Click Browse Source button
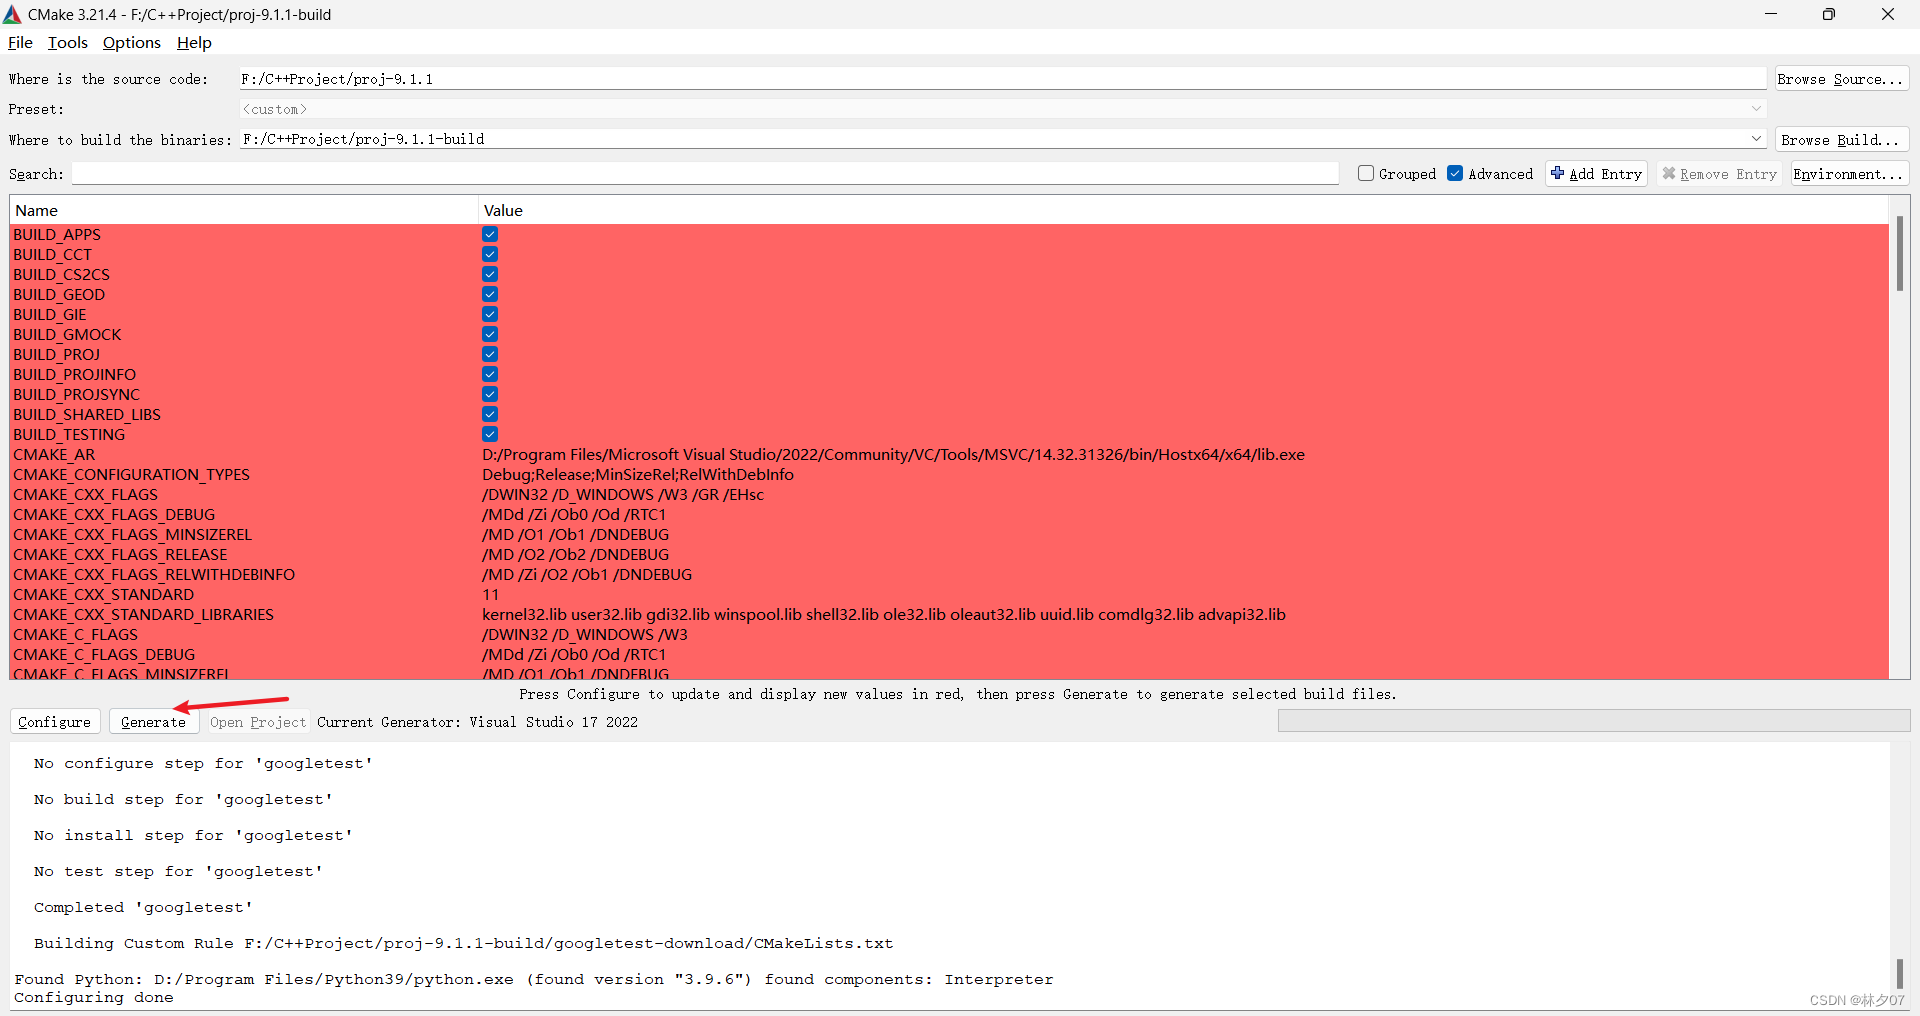Image resolution: width=1920 pixels, height=1016 pixels. coord(1841,78)
